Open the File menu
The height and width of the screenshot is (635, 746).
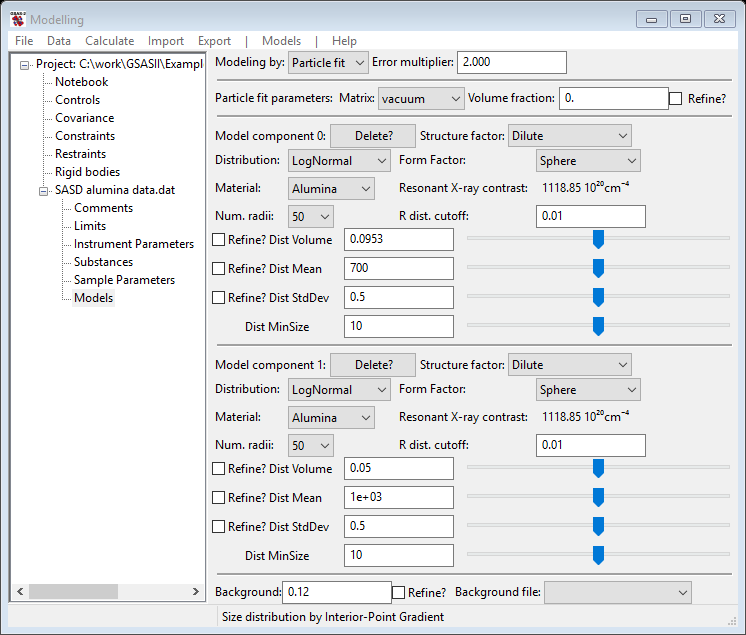click(24, 41)
